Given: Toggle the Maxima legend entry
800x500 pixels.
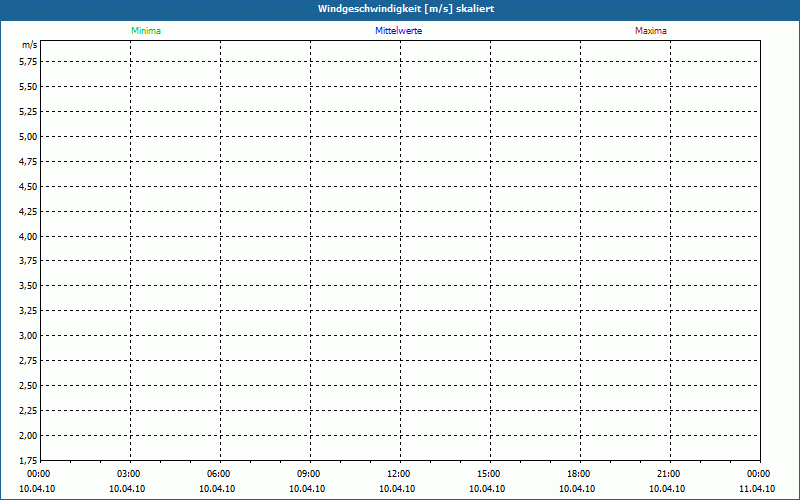Looking at the screenshot, I should [650, 31].
